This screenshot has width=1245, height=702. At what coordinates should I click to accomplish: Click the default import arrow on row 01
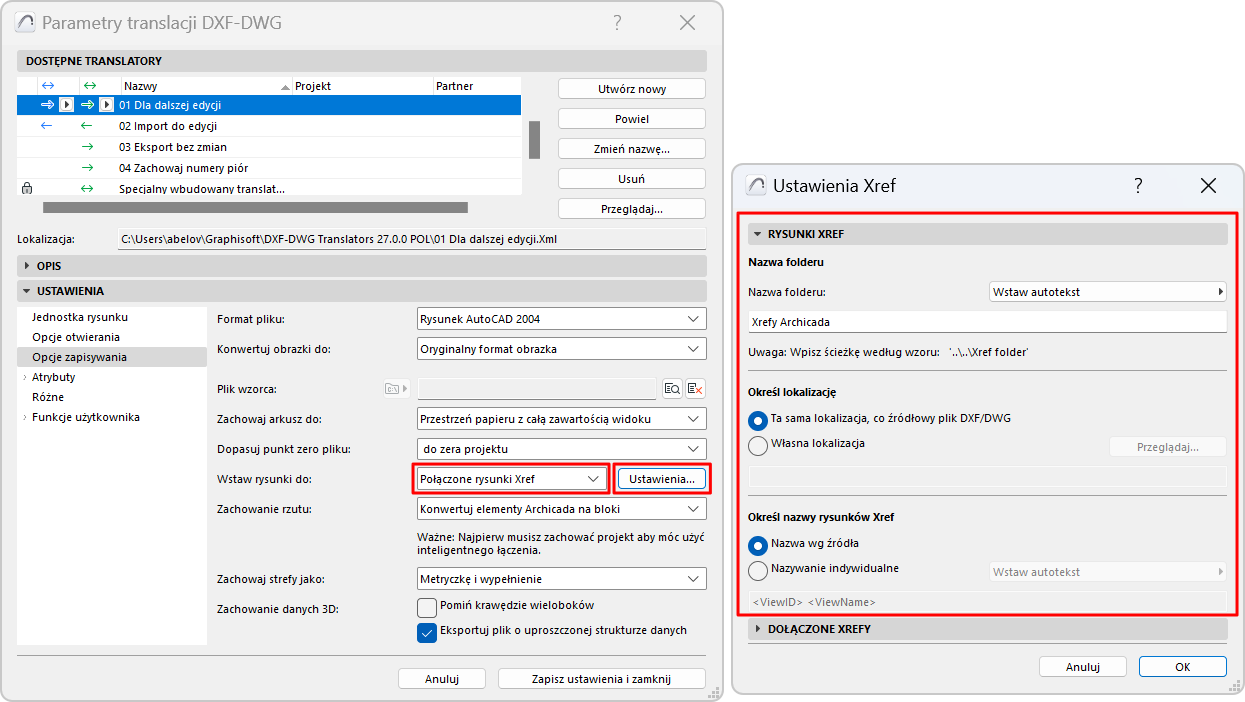(x=47, y=104)
